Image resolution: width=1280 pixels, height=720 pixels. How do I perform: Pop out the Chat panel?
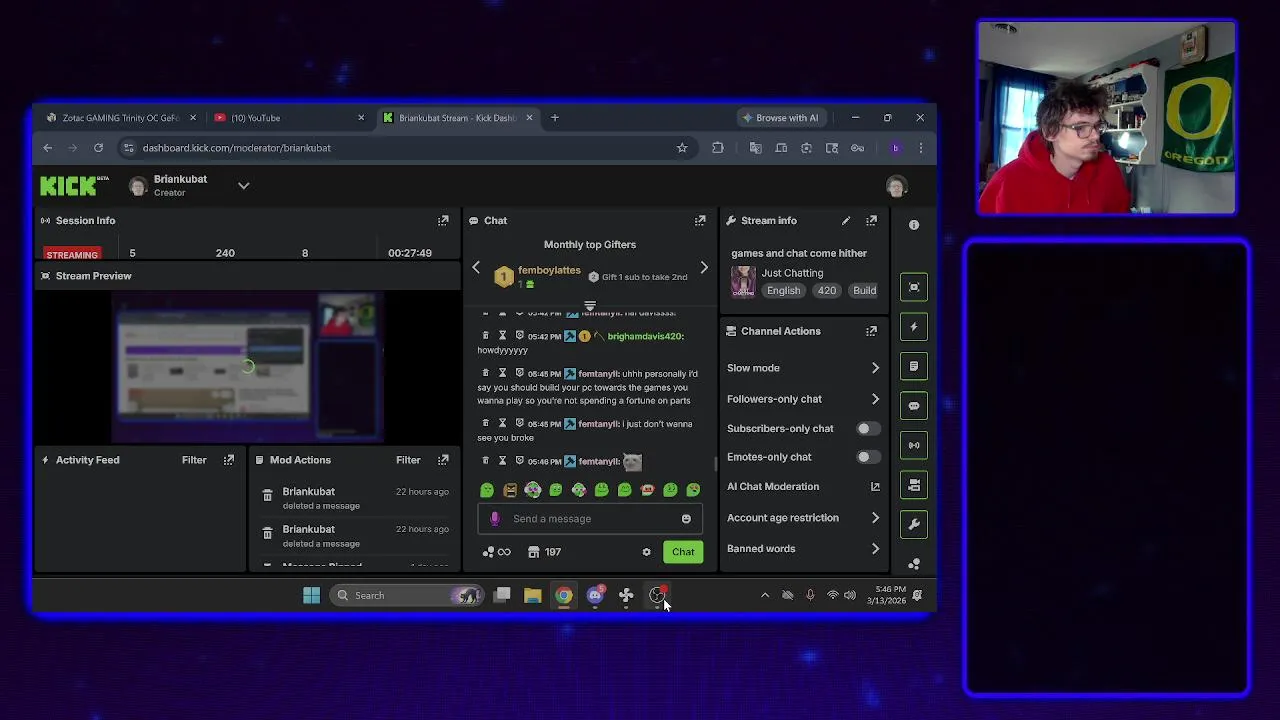click(700, 220)
